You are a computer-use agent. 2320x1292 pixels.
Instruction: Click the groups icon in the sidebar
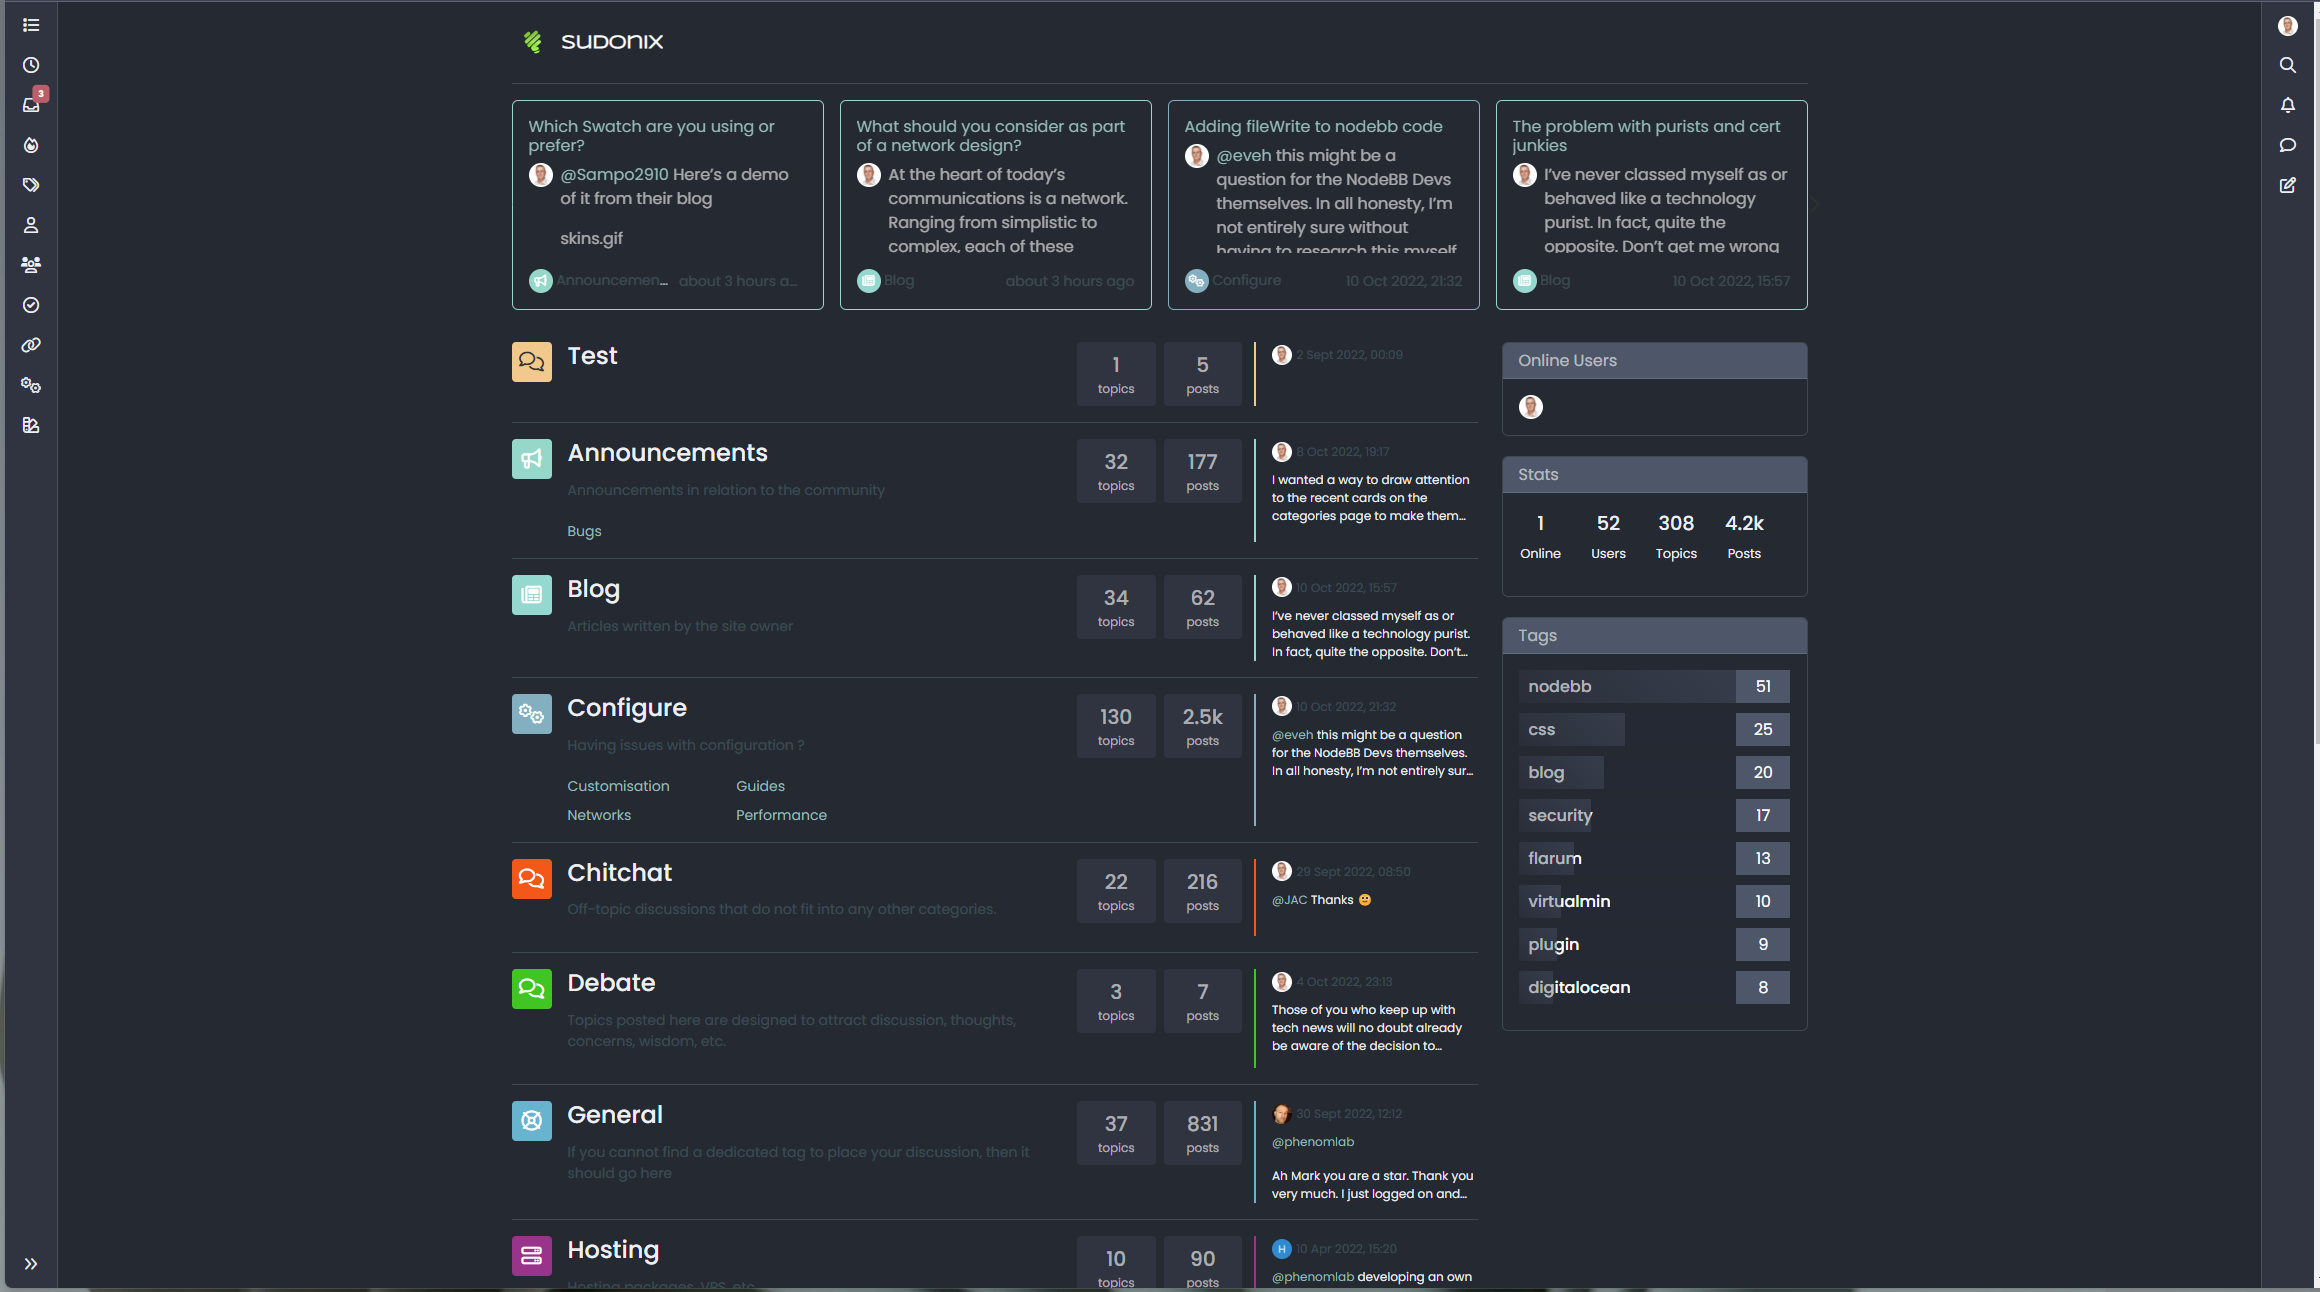click(31, 265)
